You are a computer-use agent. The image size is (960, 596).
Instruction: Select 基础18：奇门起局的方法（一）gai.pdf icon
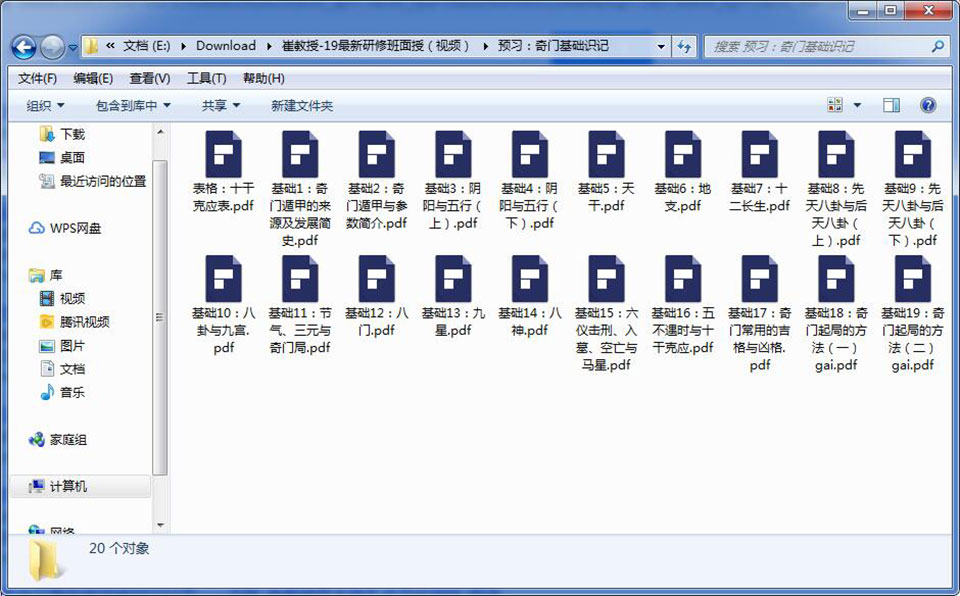[x=836, y=279]
